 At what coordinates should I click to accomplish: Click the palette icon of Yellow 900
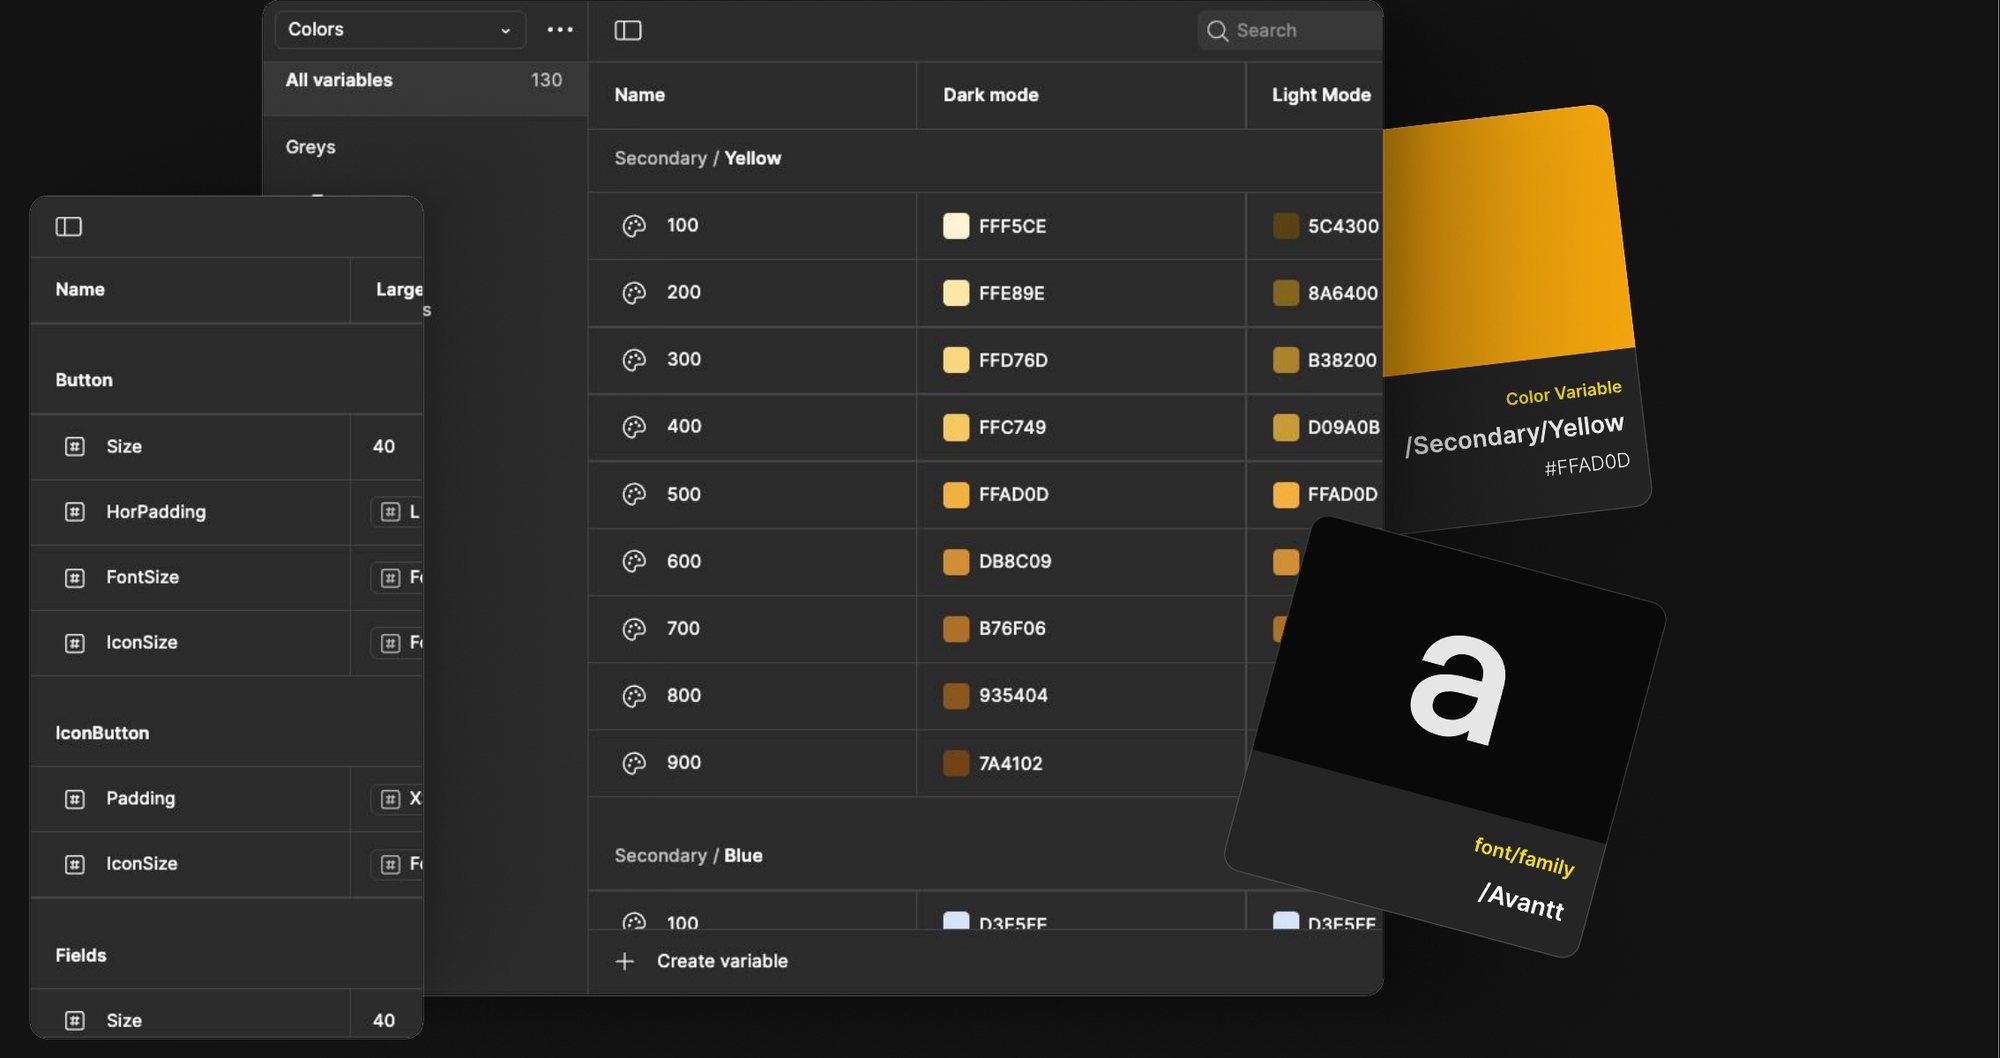(x=634, y=763)
